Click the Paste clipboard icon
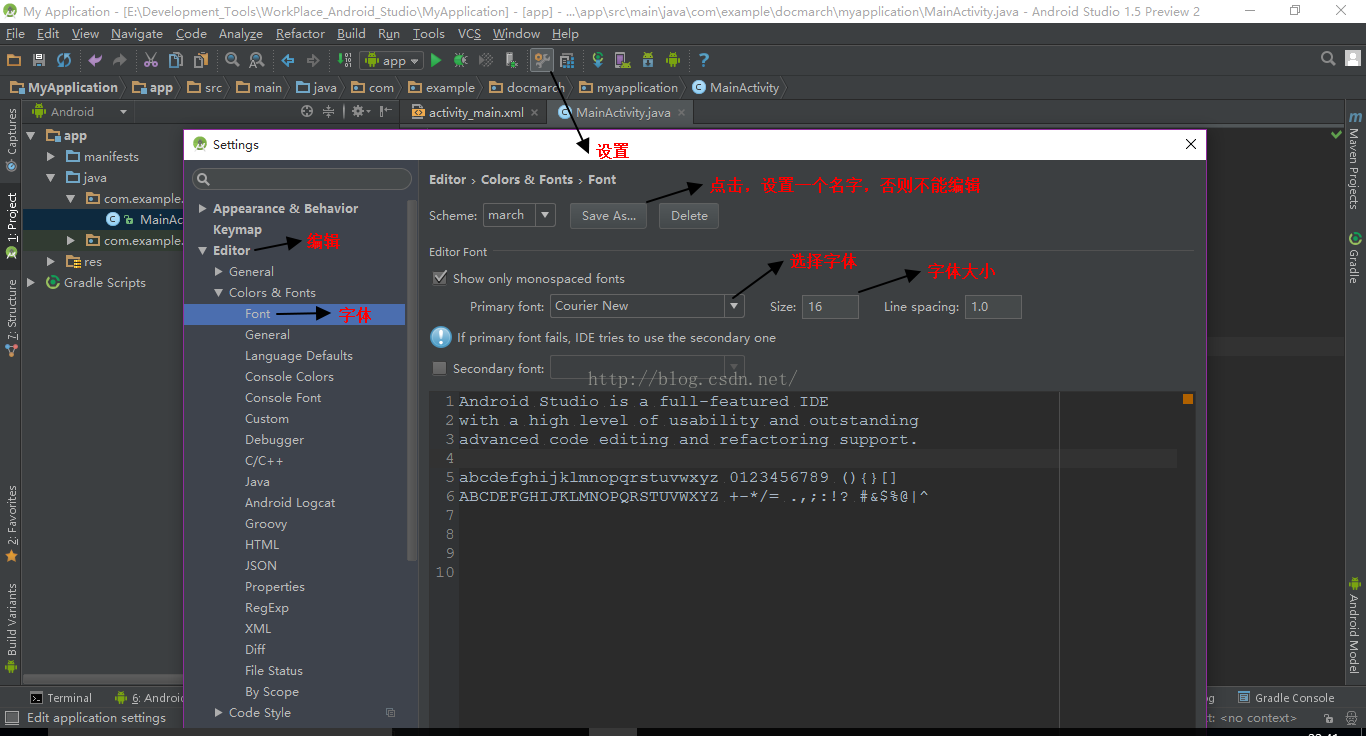The width and height of the screenshot is (1366, 736). 201,60
